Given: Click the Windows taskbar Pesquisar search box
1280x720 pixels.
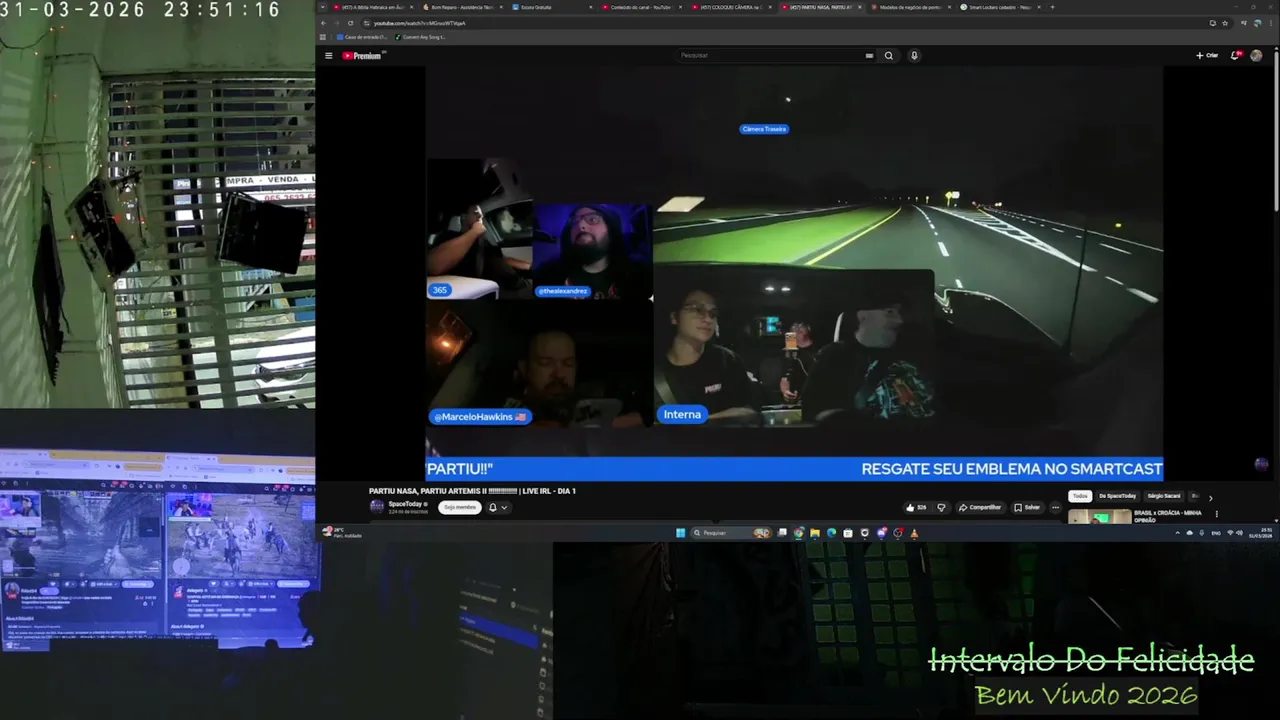Looking at the screenshot, I should click(x=730, y=533).
